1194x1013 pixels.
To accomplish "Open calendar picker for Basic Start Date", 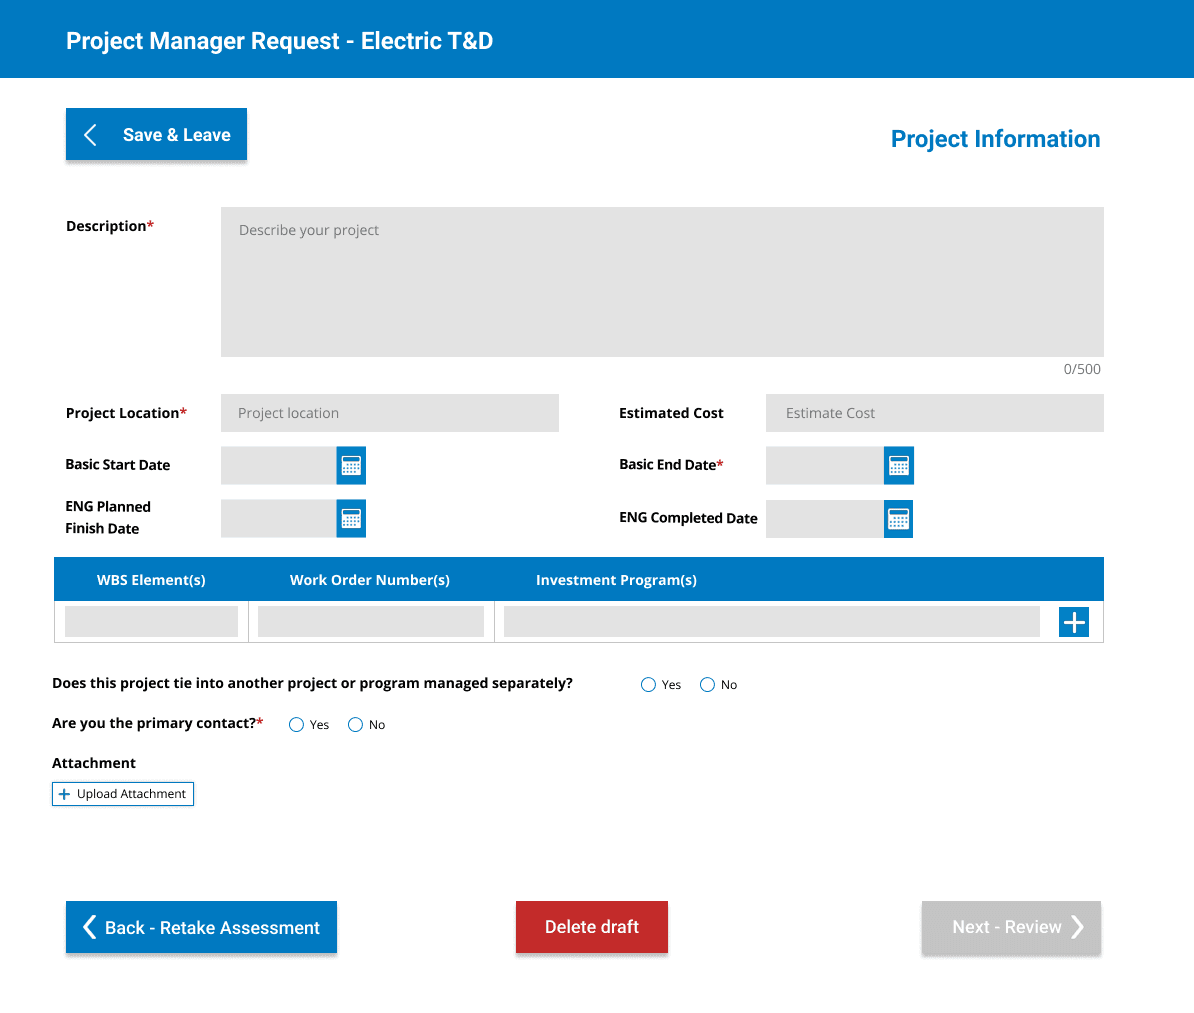I will [x=351, y=465].
